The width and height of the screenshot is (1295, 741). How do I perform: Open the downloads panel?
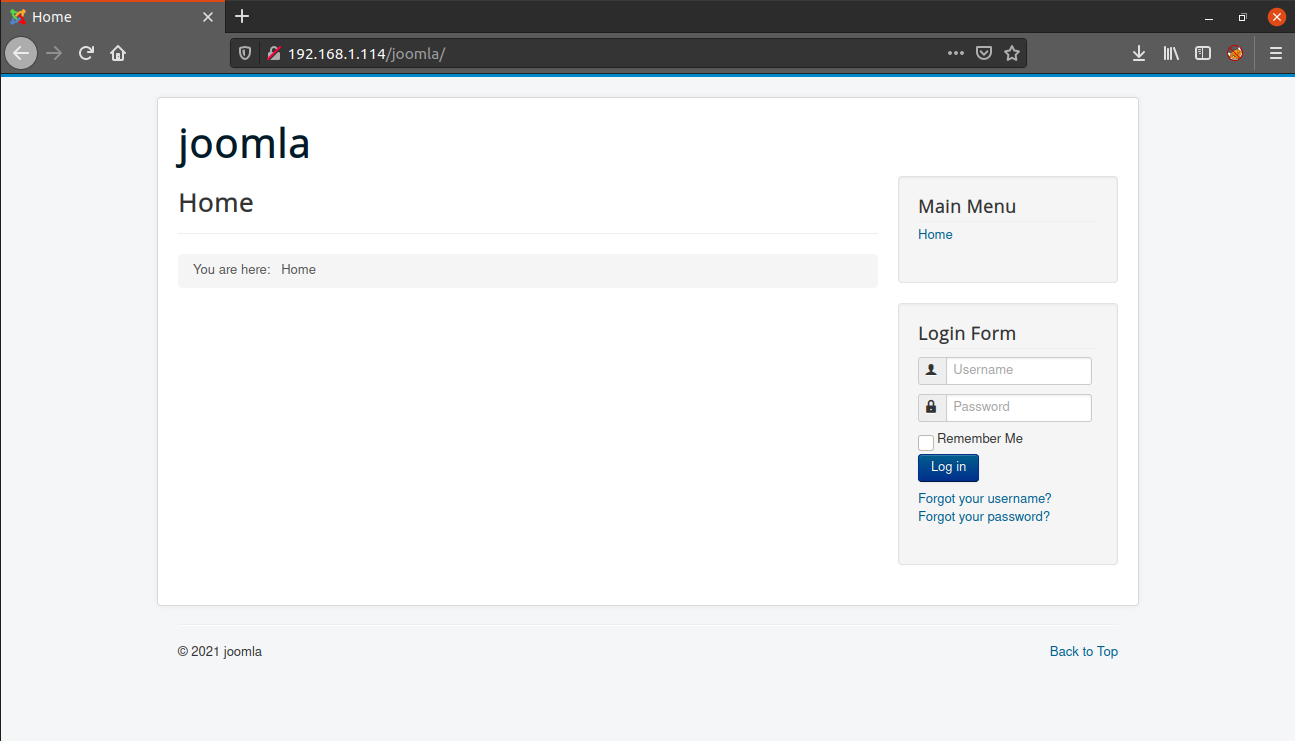tap(1139, 53)
